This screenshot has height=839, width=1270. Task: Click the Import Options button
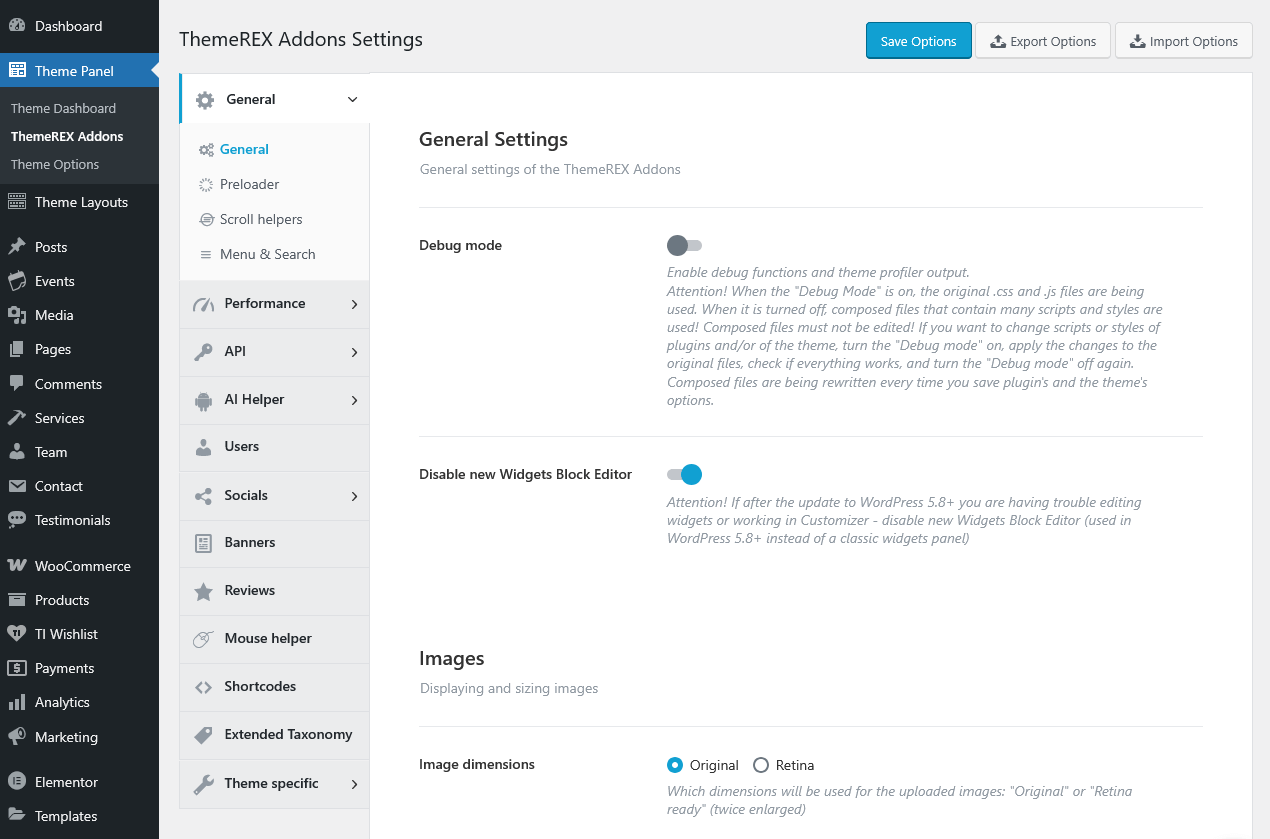point(1184,41)
